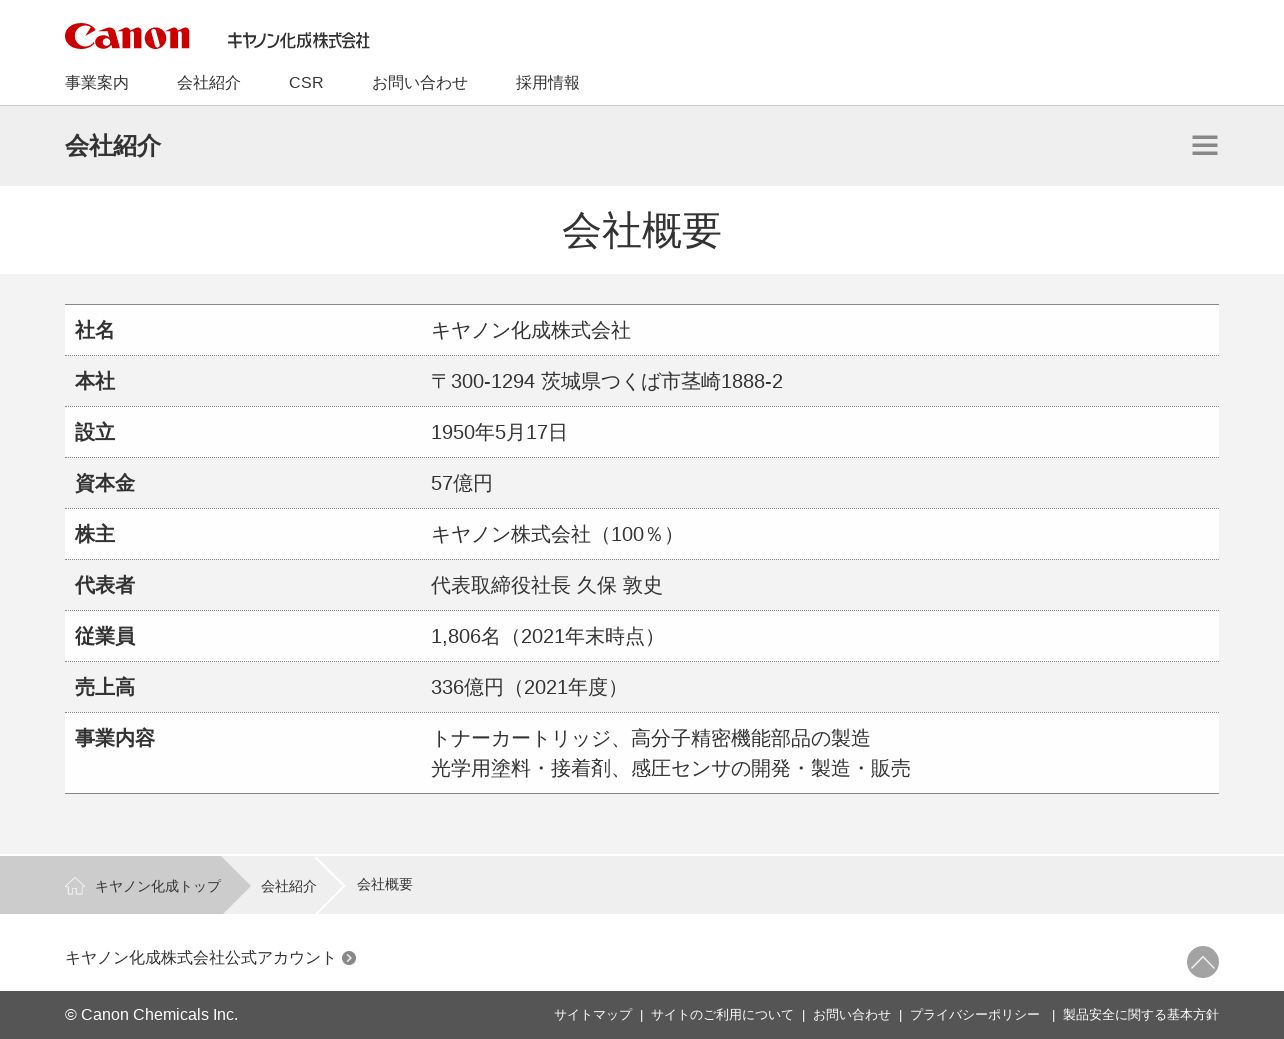This screenshot has height=1039, width=1284.
Task: Click the value キヤノン株式会社（100％）
Action: coord(557,534)
